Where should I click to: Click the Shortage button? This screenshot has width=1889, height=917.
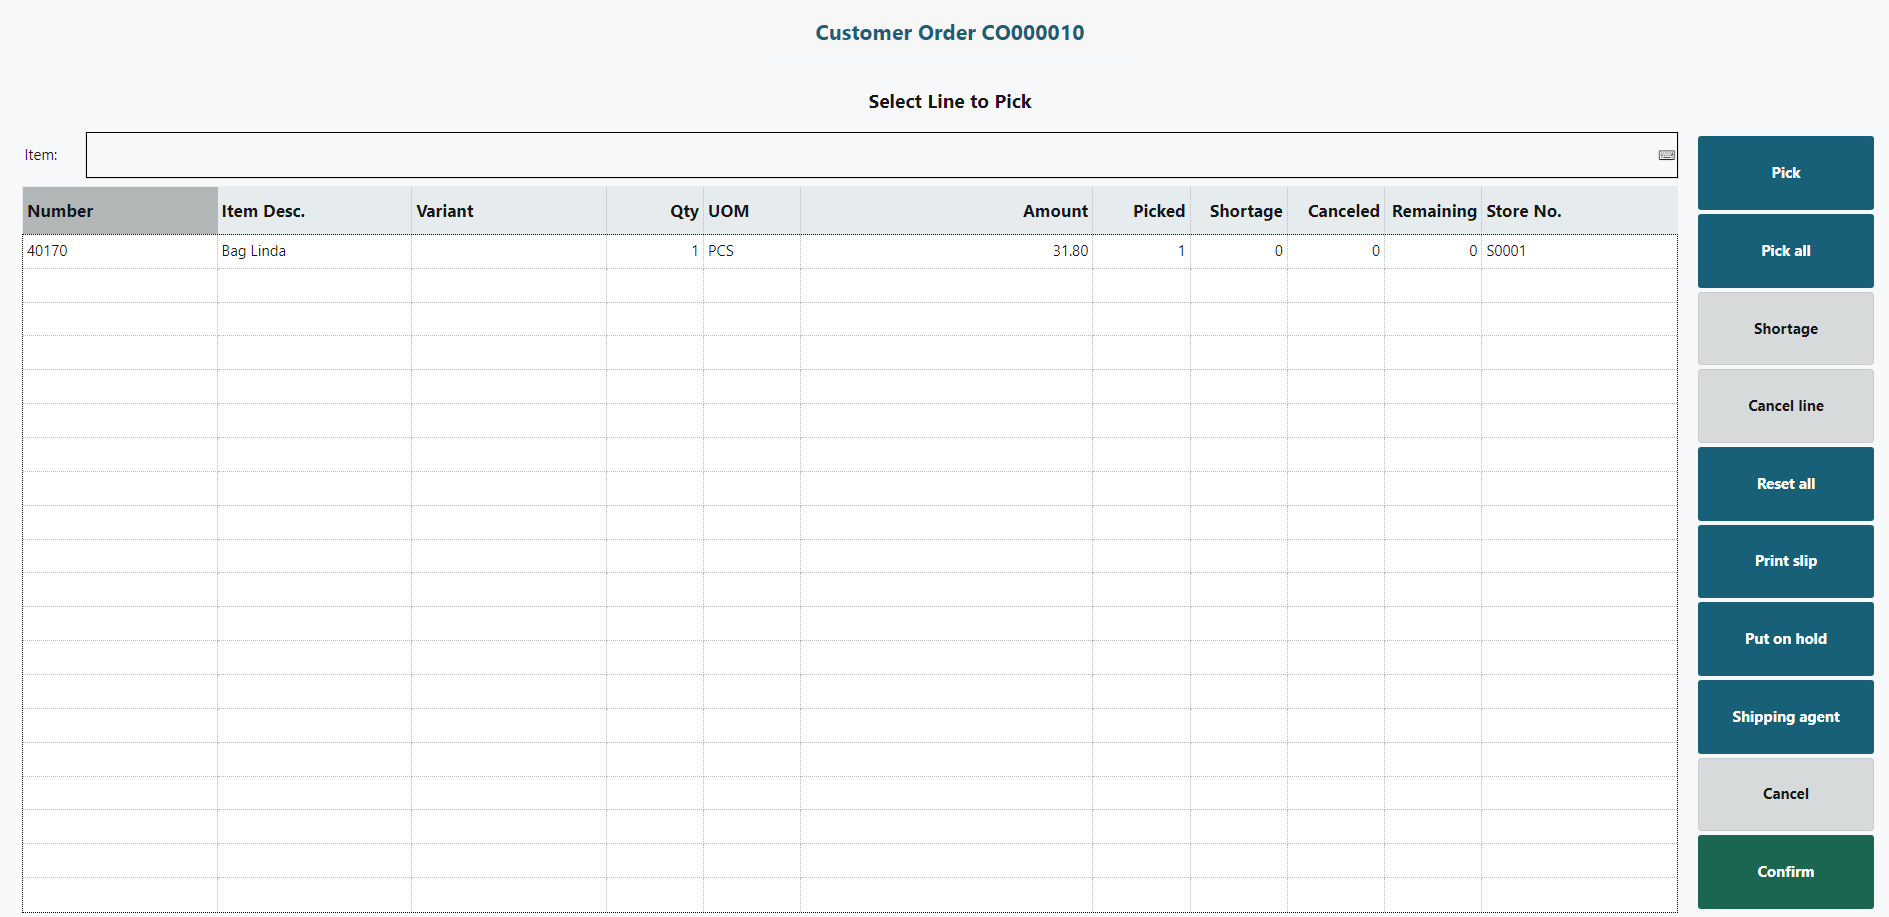click(x=1785, y=329)
